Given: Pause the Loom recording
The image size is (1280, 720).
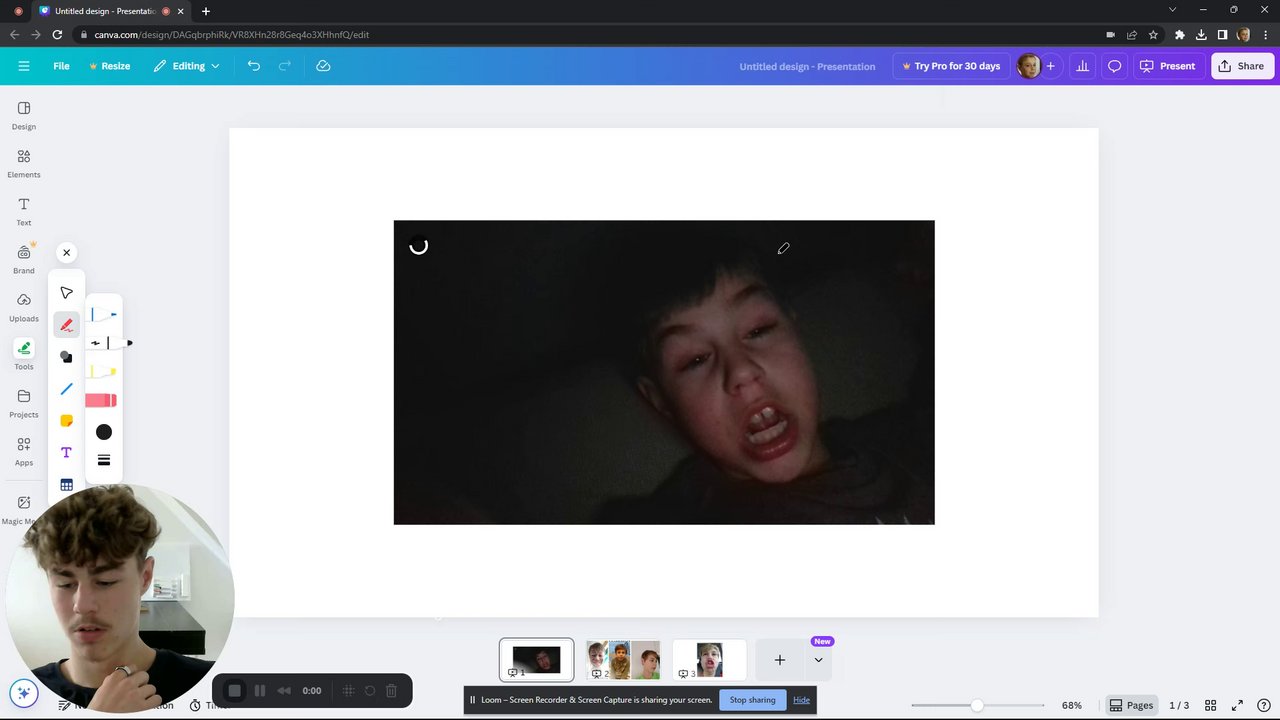Looking at the screenshot, I should point(260,690).
